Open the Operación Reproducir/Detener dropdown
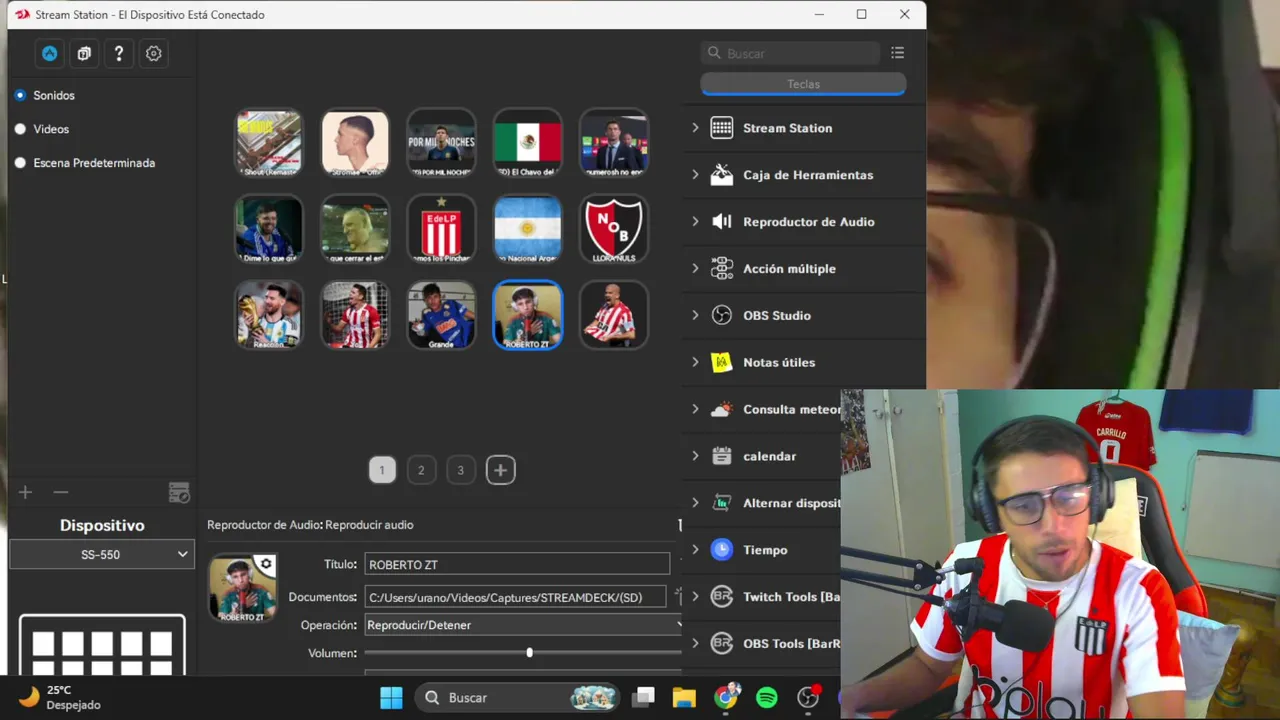This screenshot has width=1280, height=720. [523, 625]
